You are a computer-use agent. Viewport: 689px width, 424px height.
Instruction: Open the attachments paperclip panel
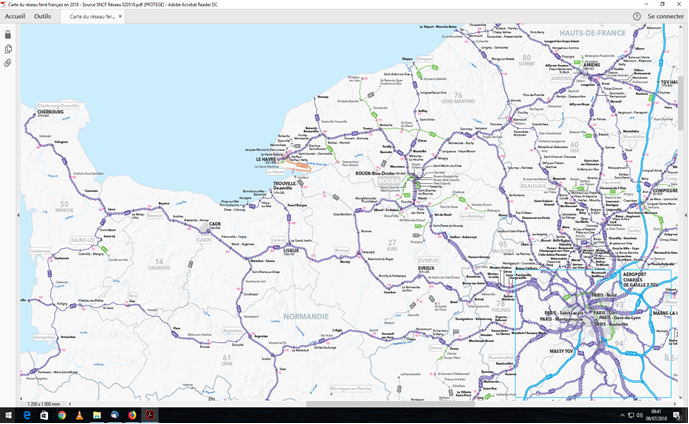tap(7, 63)
